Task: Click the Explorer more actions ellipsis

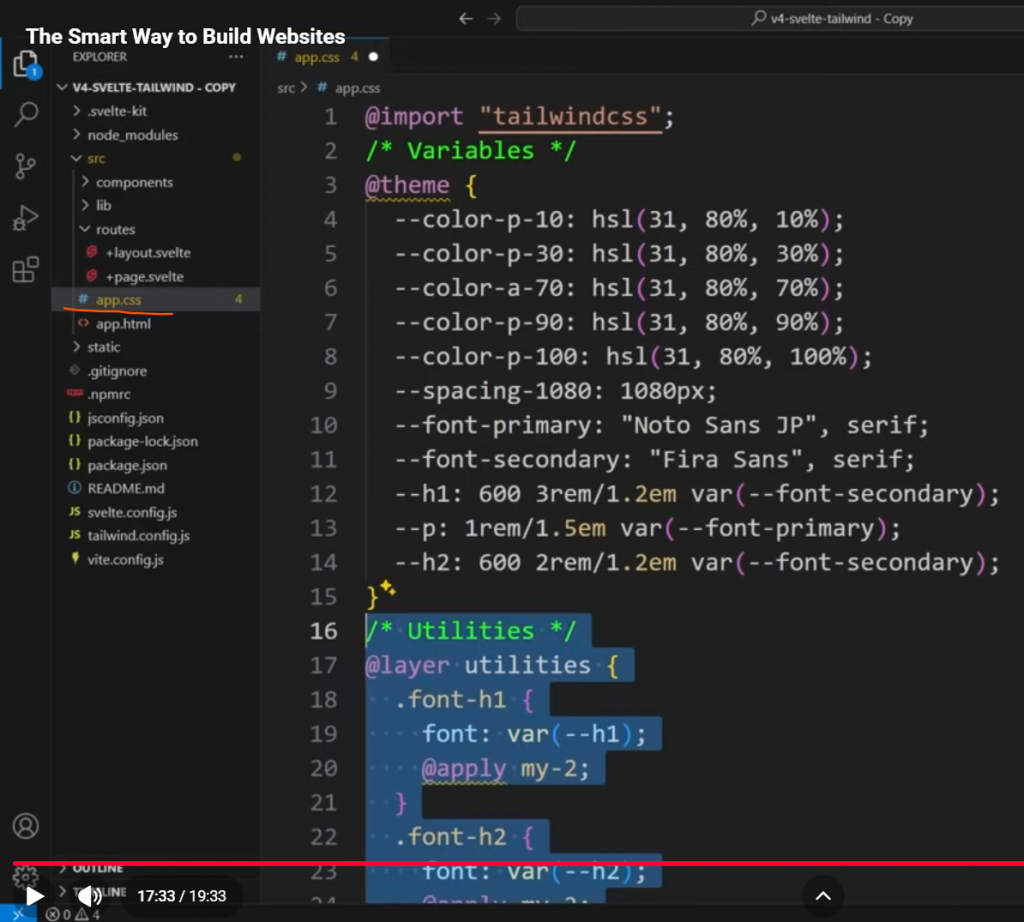Action: click(236, 57)
